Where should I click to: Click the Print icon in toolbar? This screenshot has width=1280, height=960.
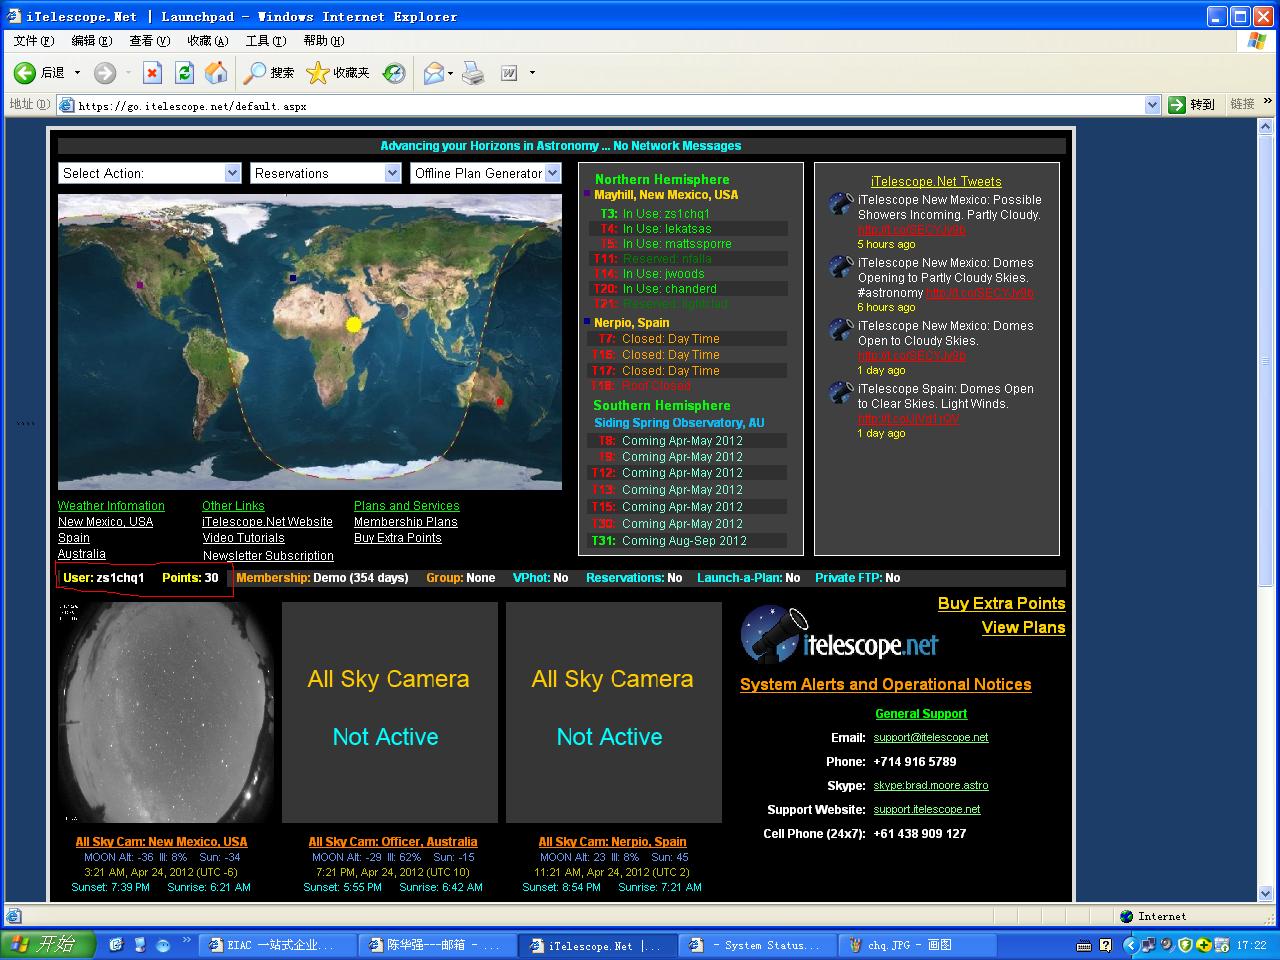[x=473, y=73]
